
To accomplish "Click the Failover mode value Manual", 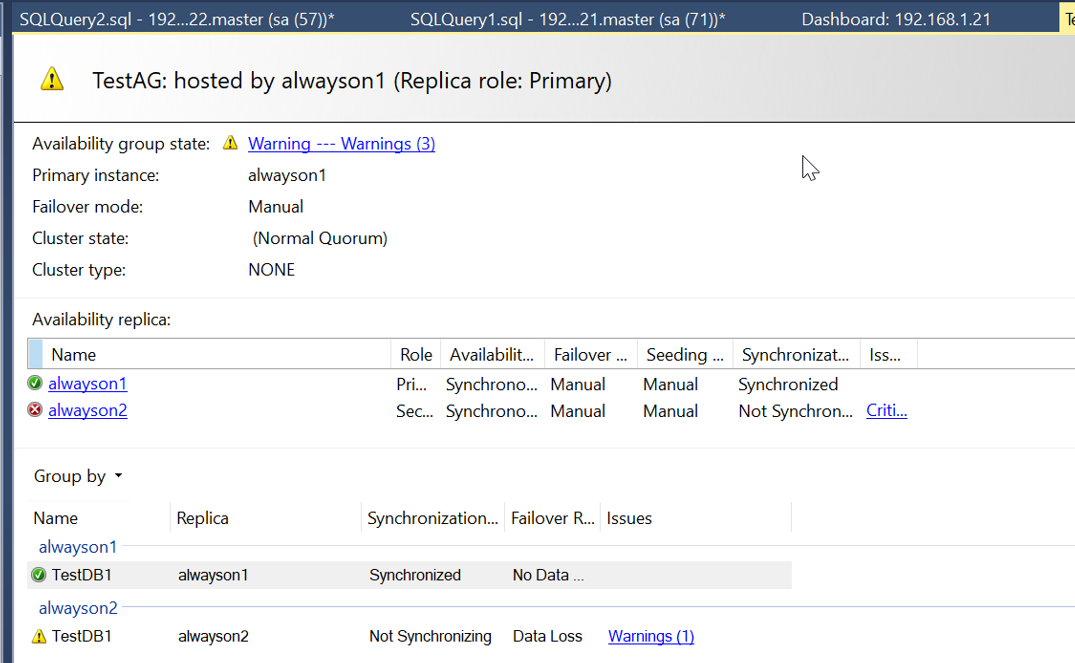I will tap(276, 207).
